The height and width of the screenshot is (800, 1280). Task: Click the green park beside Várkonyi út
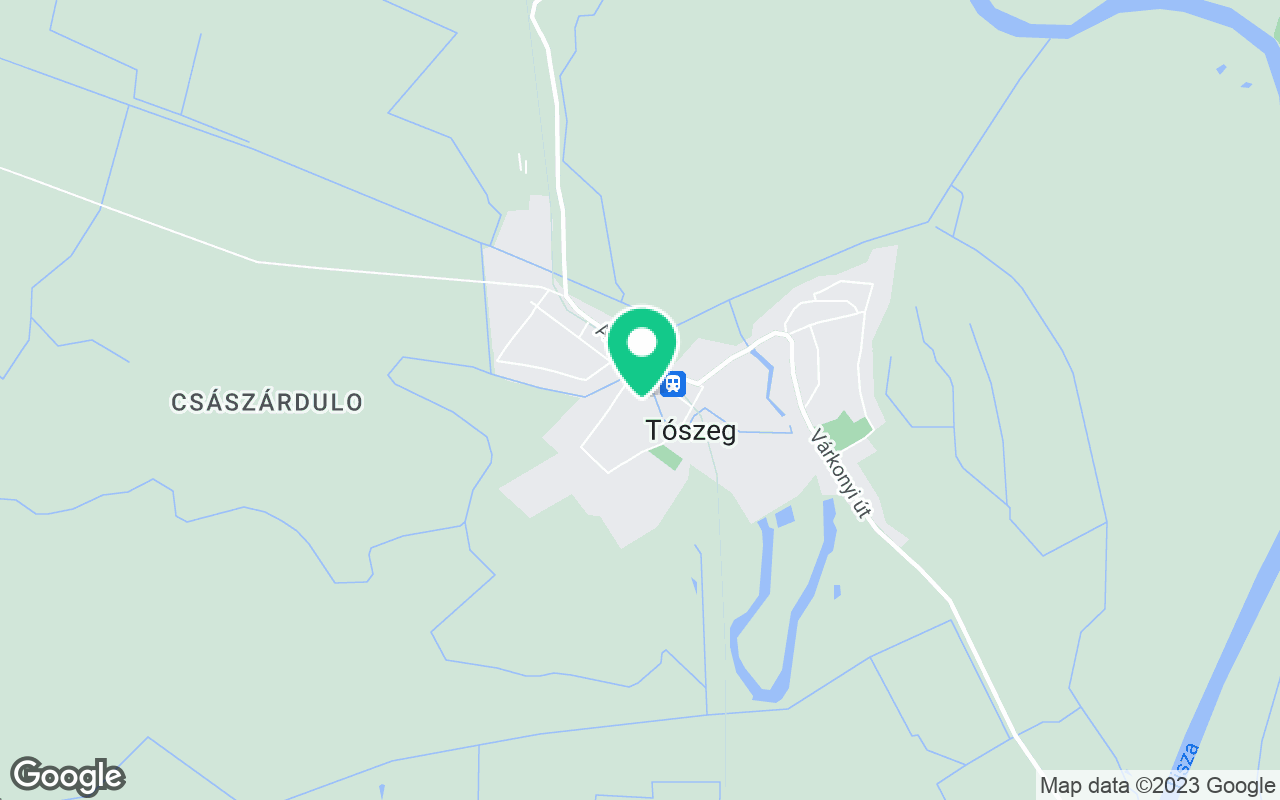pos(846,430)
